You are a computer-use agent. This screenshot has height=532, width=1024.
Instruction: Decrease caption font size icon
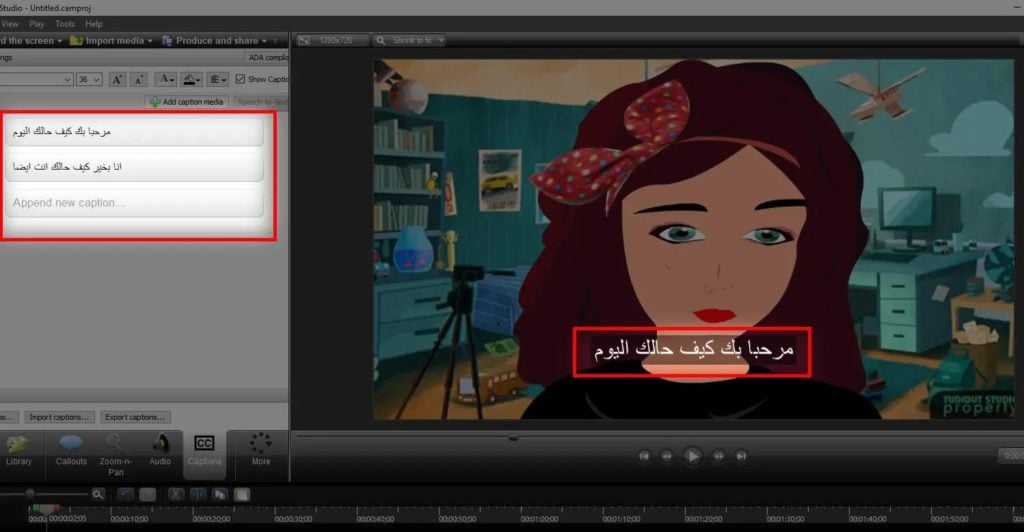(x=138, y=79)
